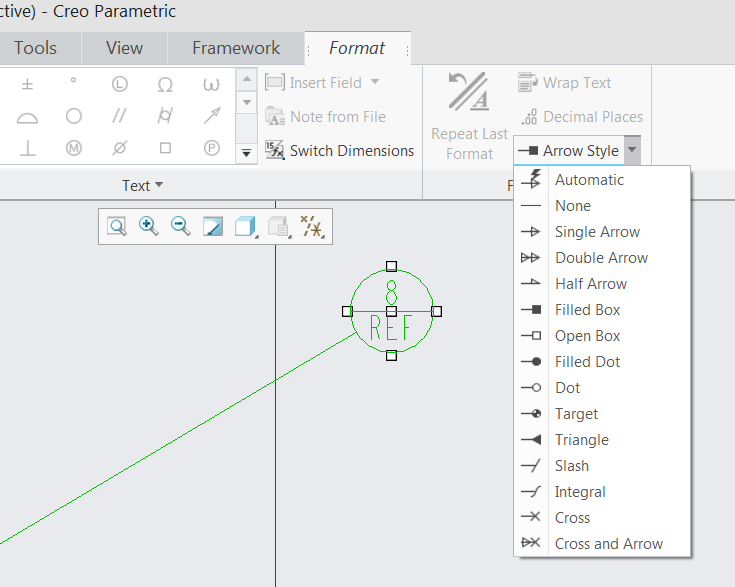This screenshot has height=587, width=735.
Task: Expand the Text group dropdown
Action: coord(142,186)
